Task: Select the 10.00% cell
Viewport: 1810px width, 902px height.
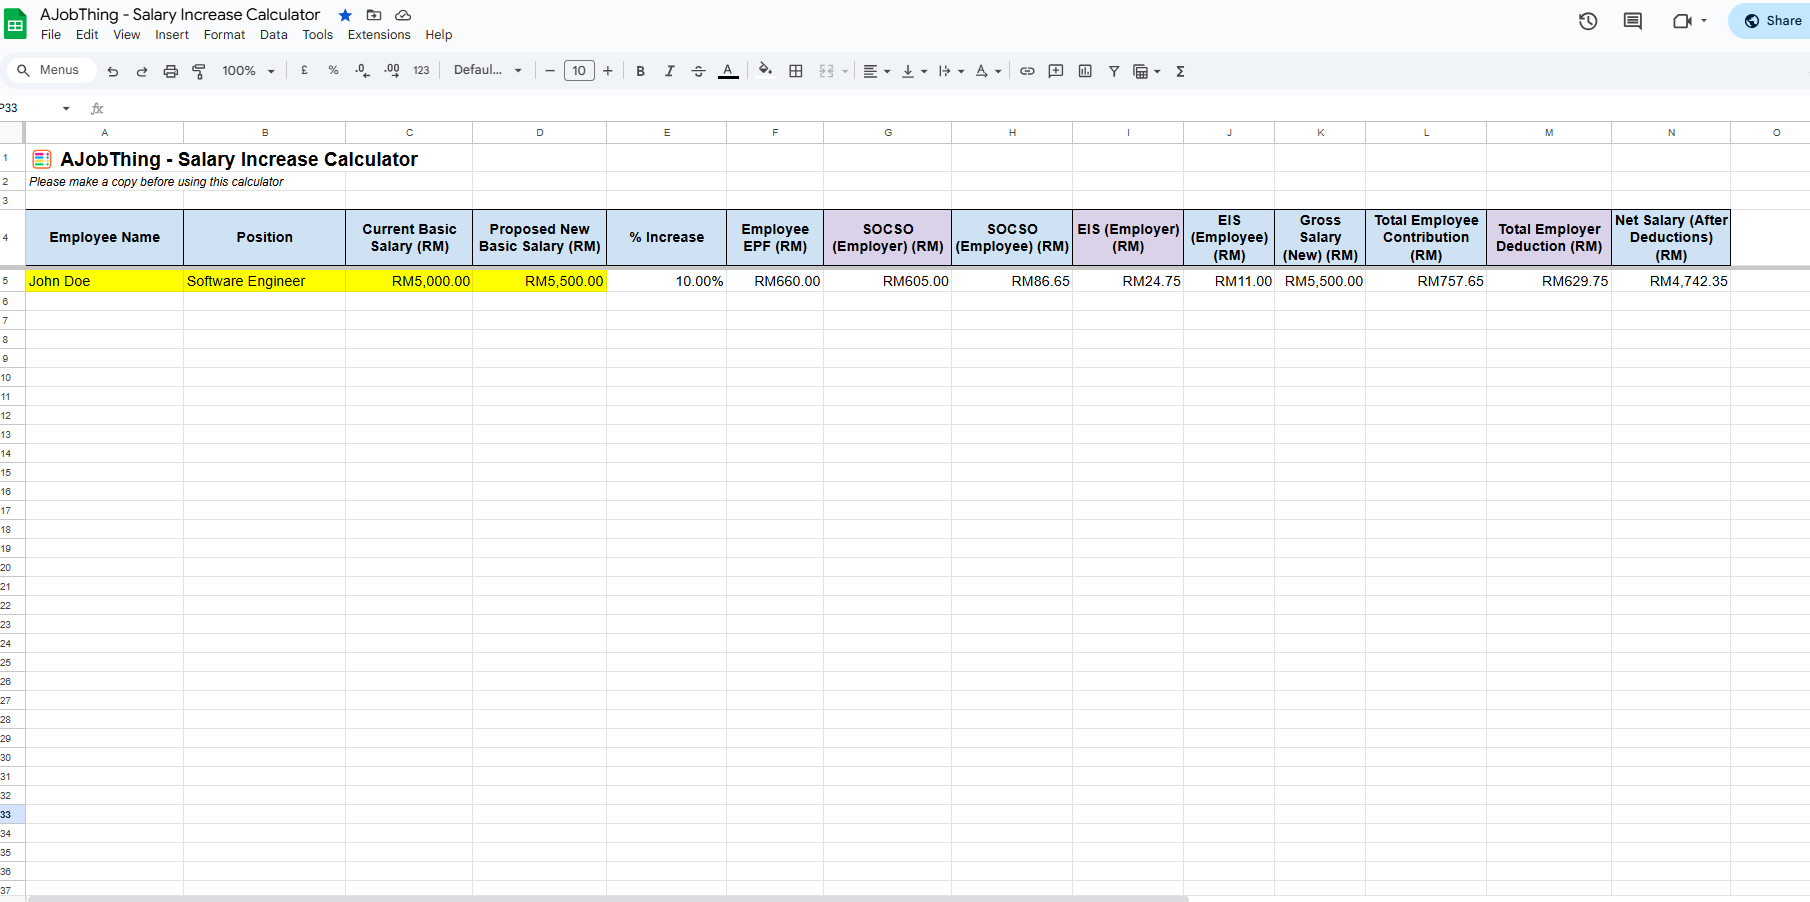Action: 667,281
